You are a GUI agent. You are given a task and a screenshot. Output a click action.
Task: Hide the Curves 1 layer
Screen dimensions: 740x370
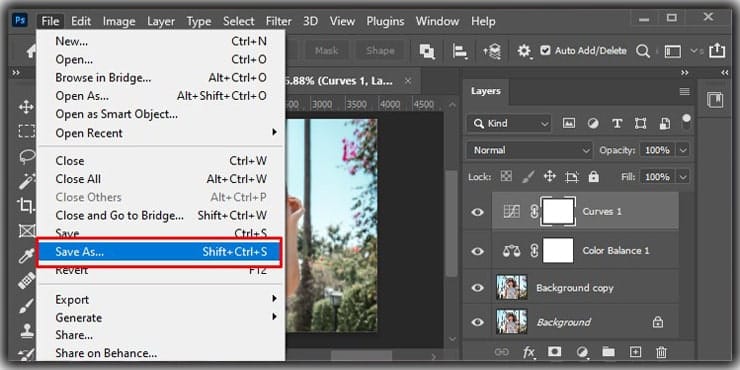tap(478, 212)
